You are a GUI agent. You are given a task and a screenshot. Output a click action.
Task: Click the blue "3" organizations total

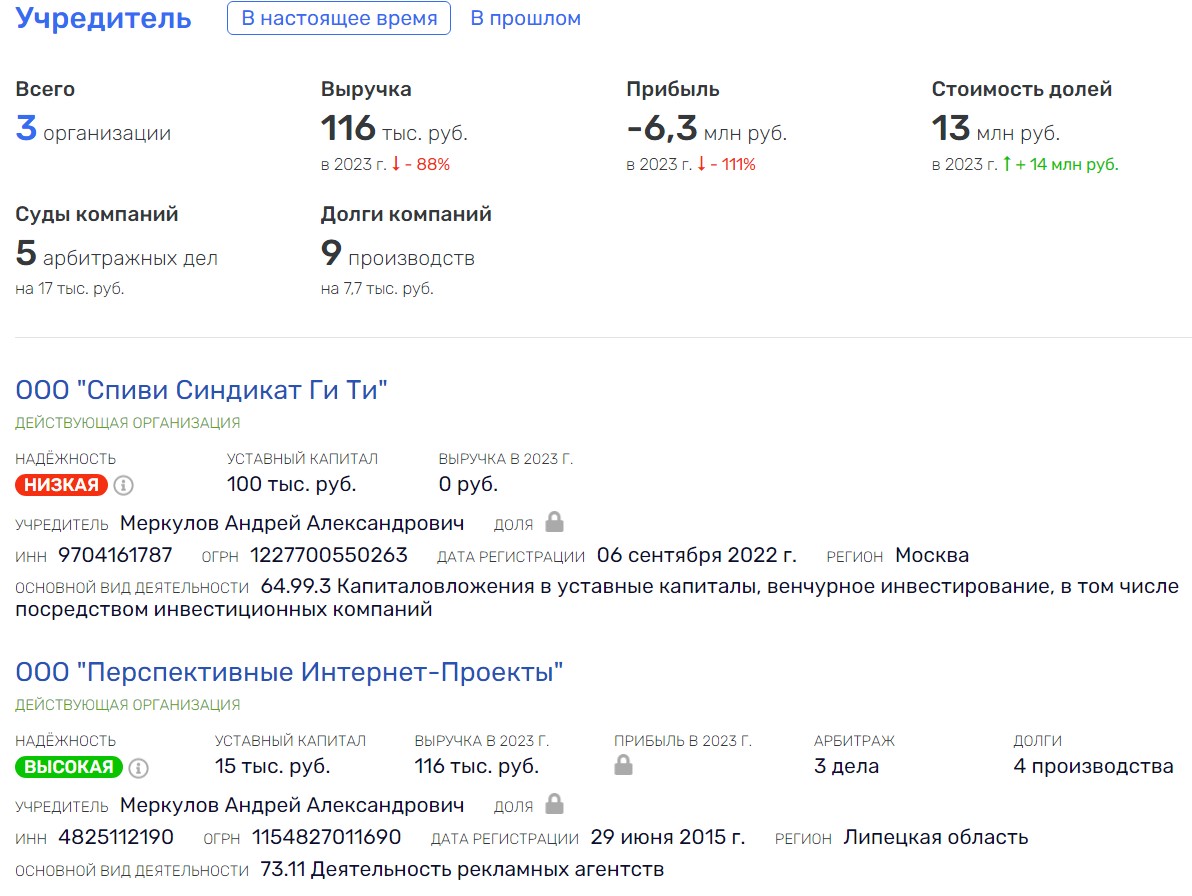pyautogui.click(x=26, y=130)
